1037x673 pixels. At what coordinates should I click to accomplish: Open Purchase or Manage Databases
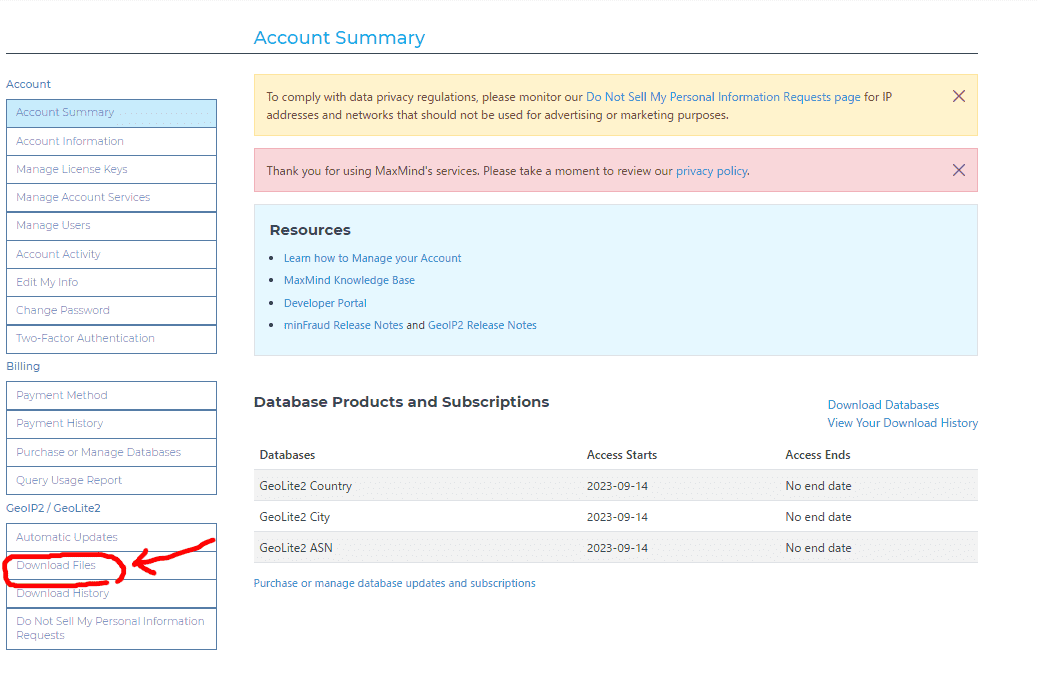(111, 452)
